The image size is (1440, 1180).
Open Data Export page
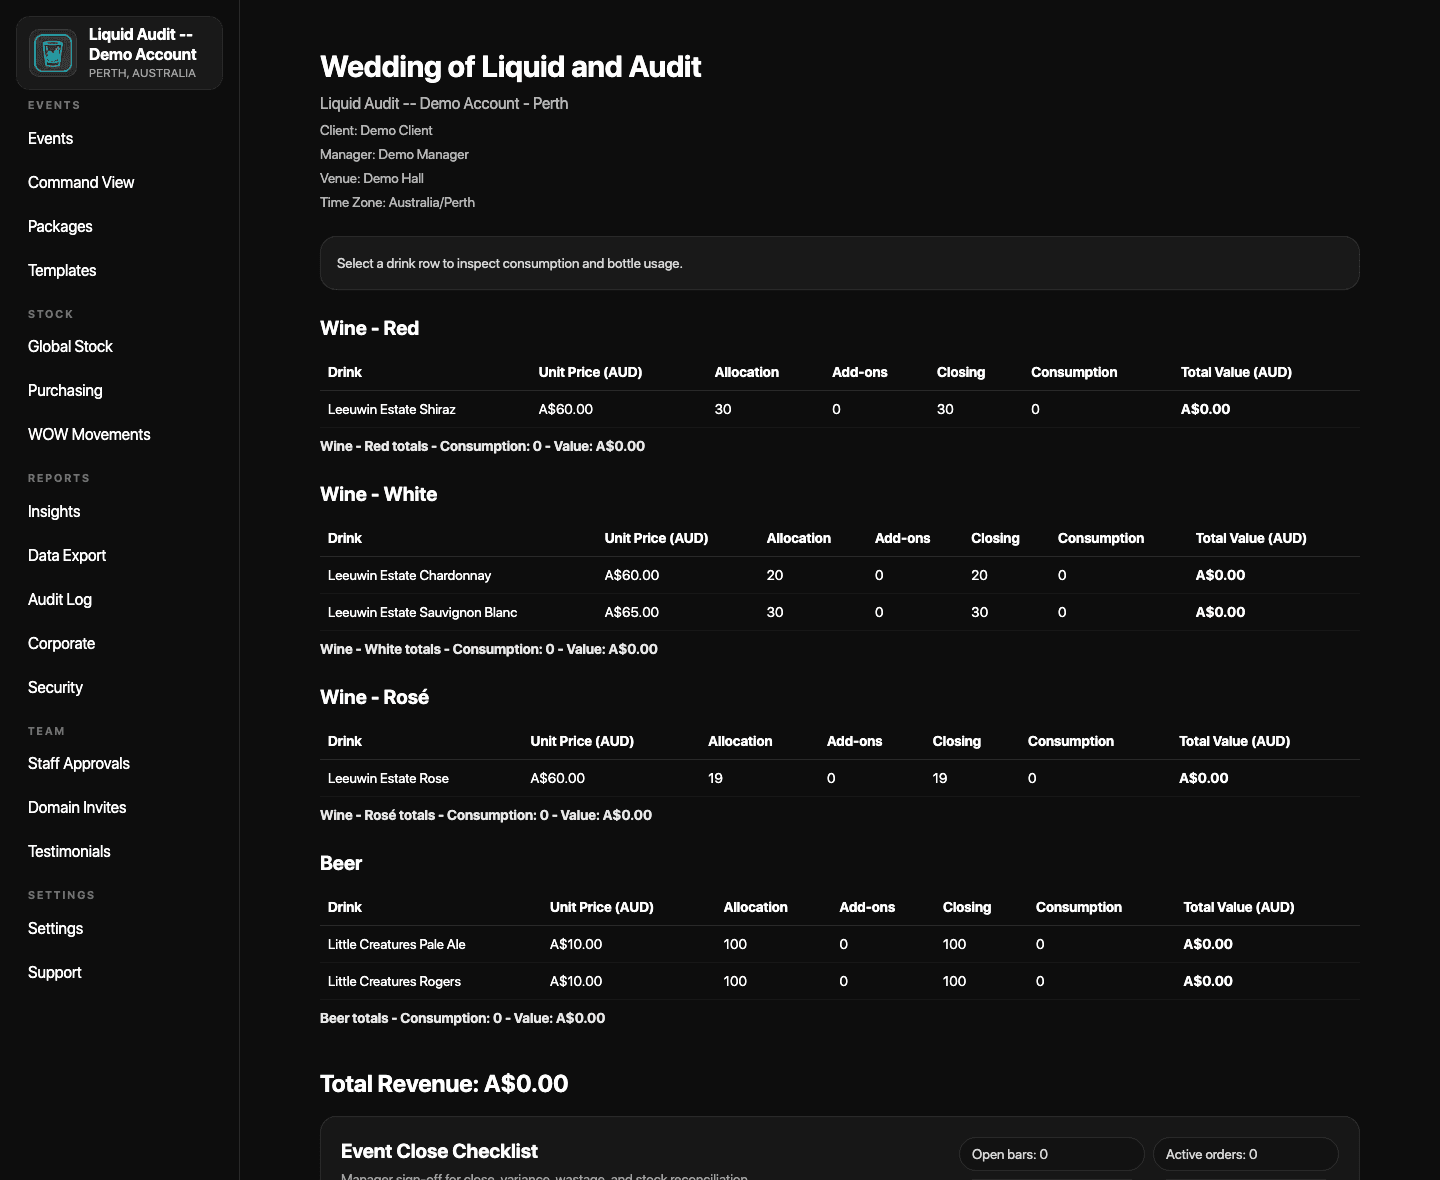pos(67,555)
